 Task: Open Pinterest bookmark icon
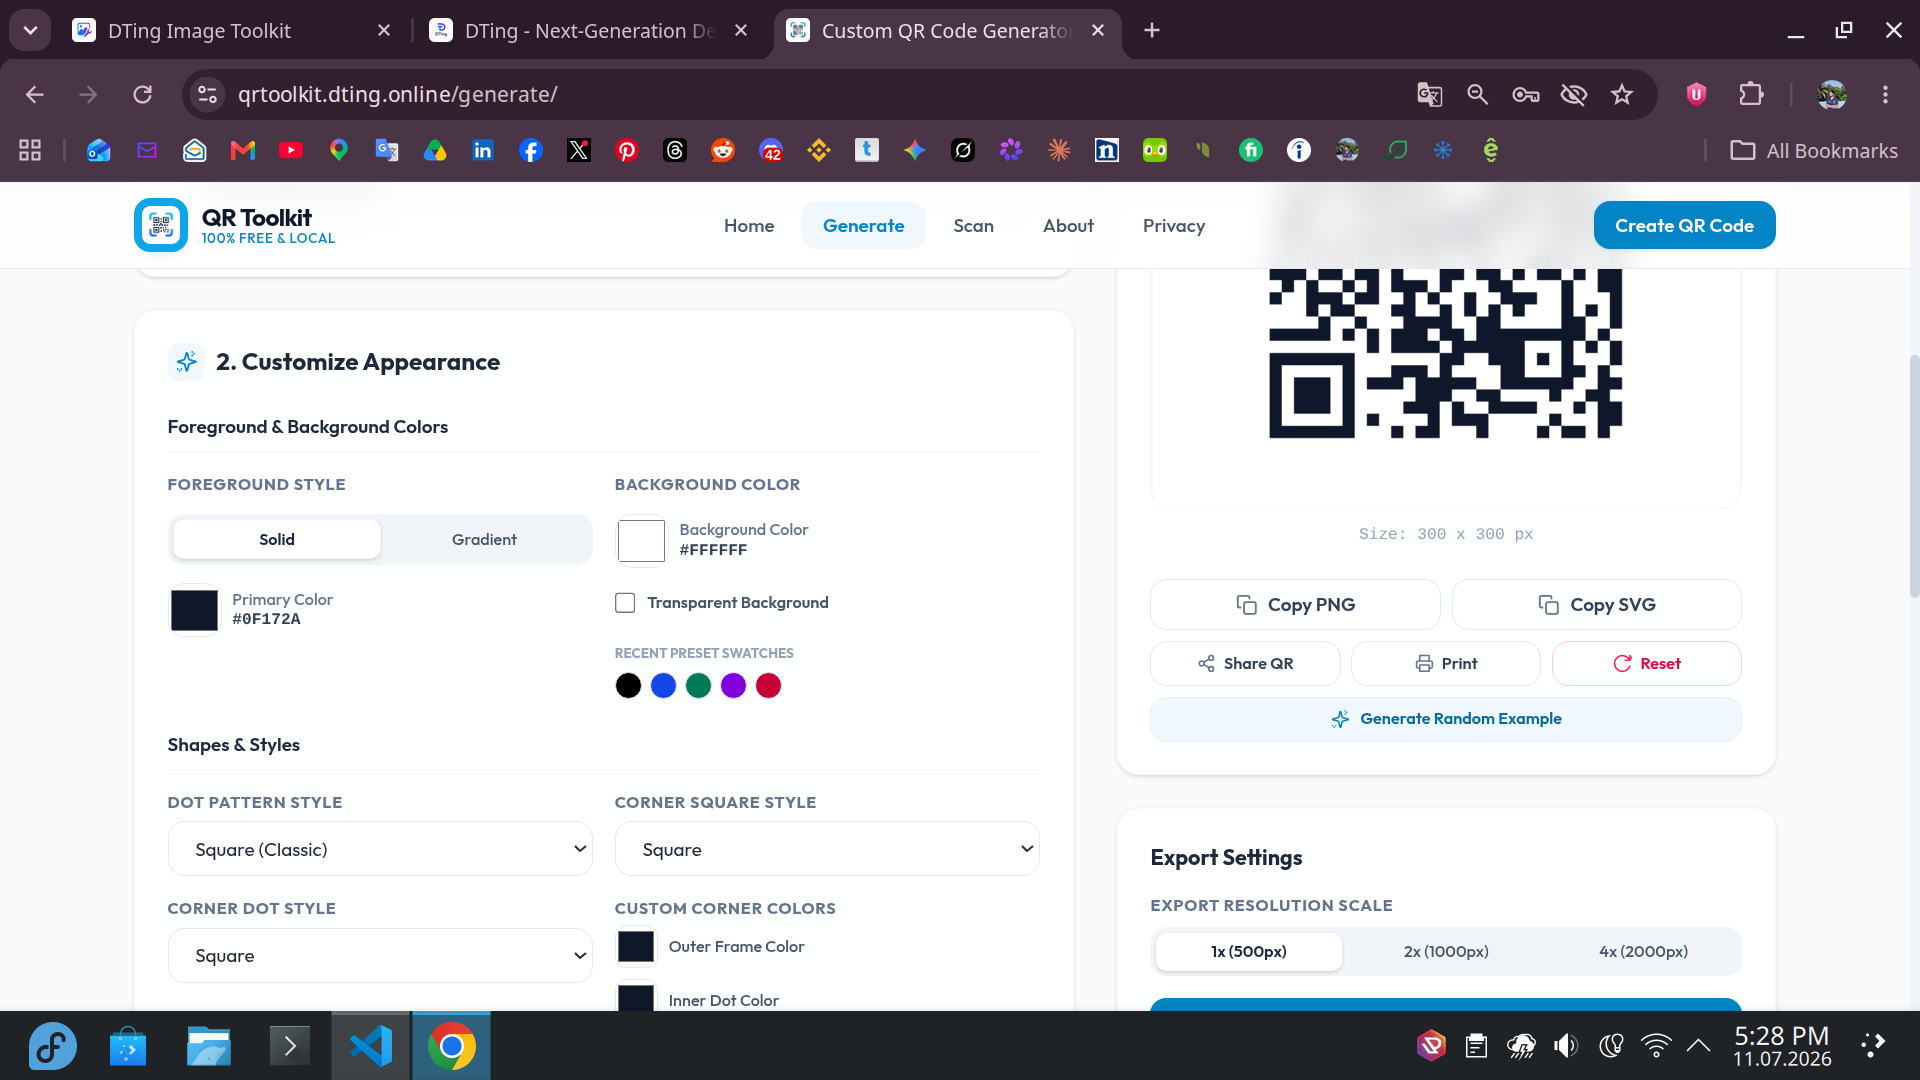[627, 150]
